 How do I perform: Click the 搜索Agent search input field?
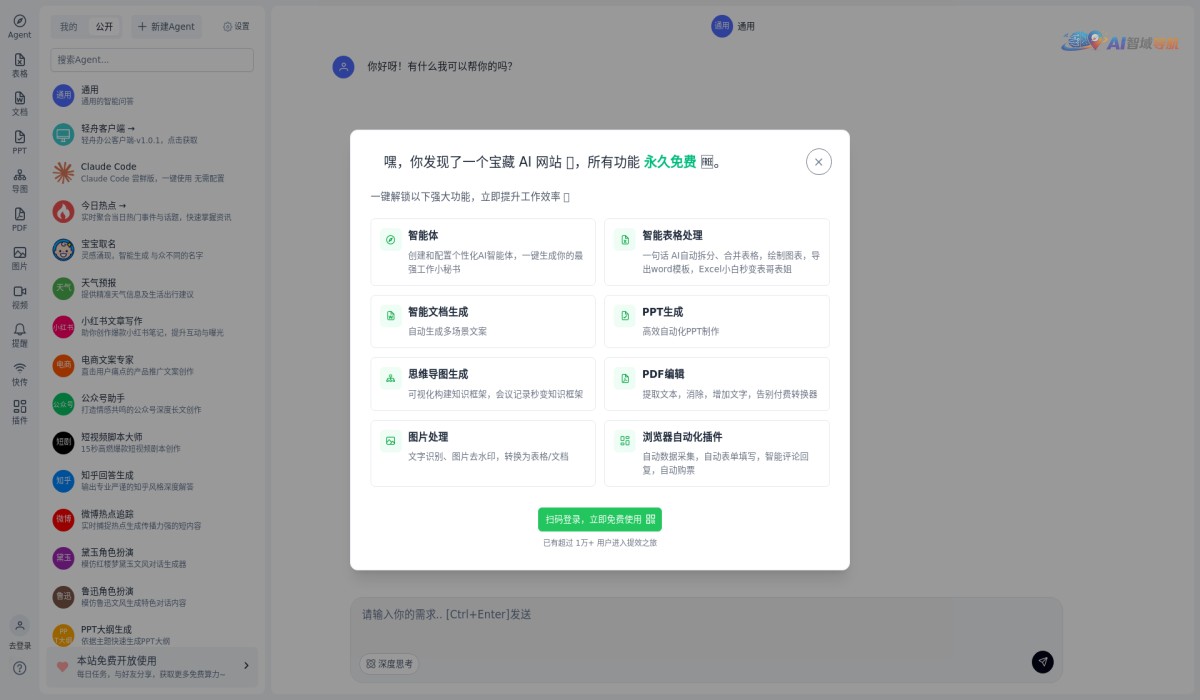[x=151, y=60]
